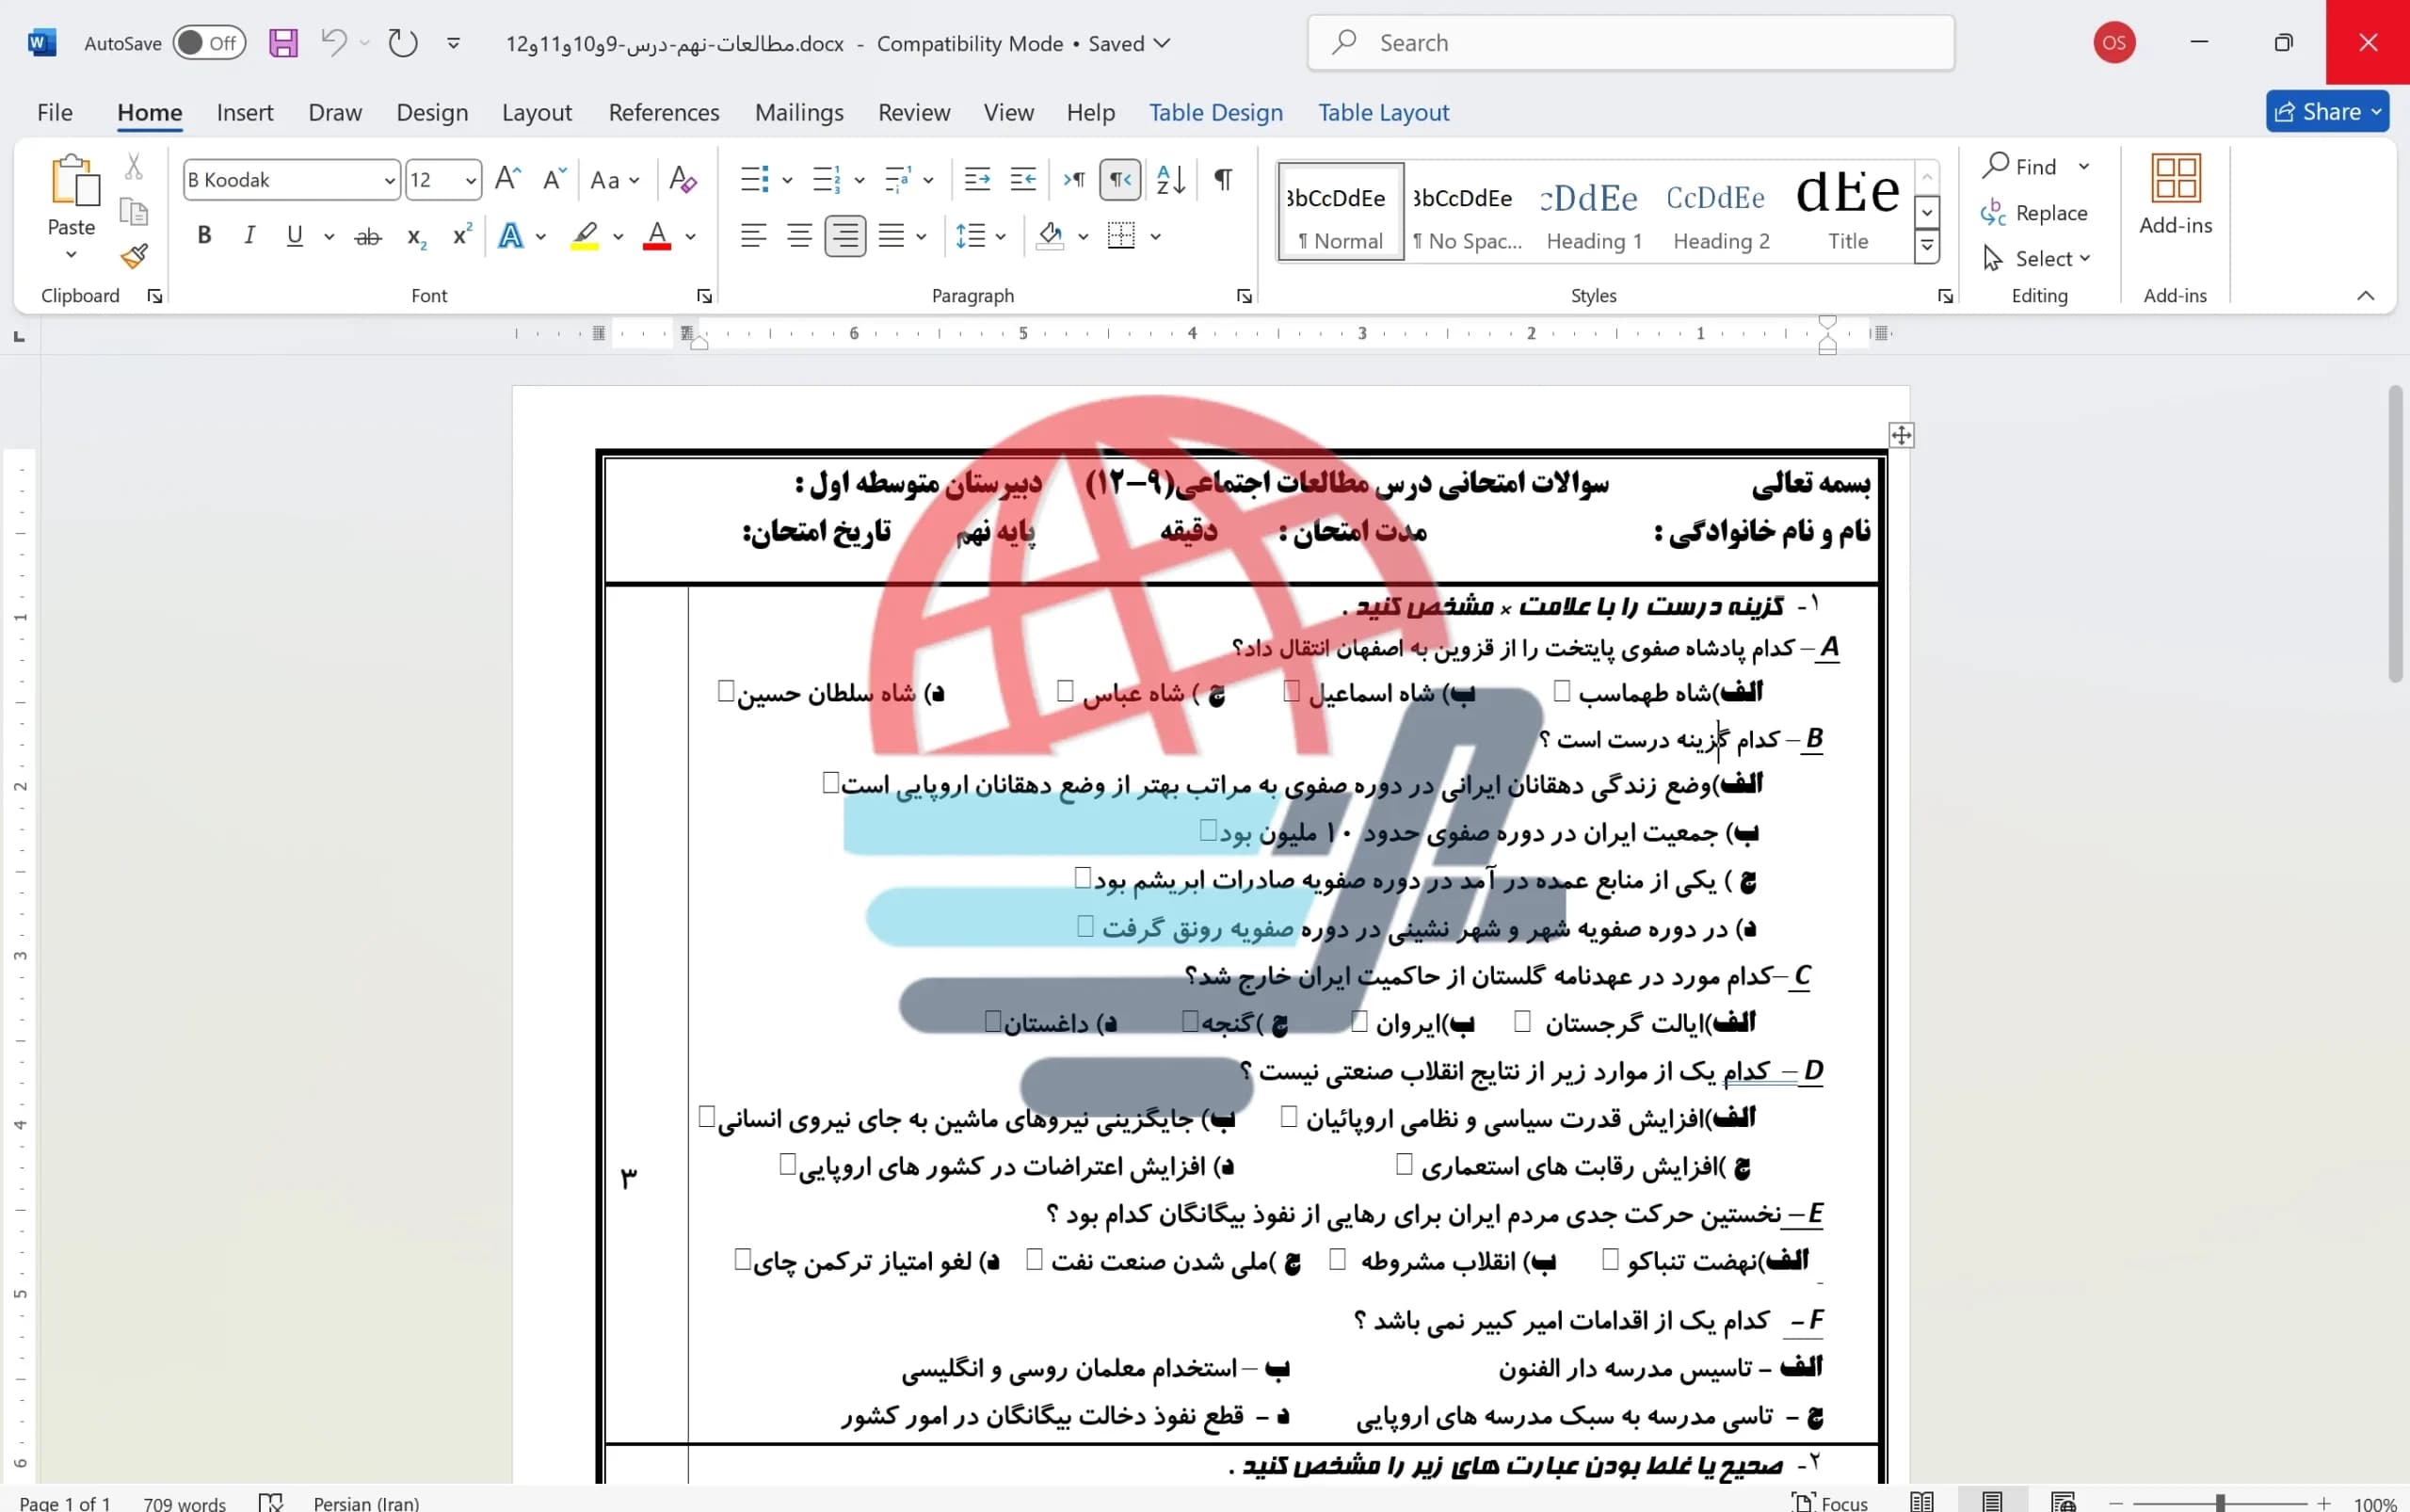Expand the Styles gallery
Image resolution: width=2410 pixels, height=1512 pixels.
(1926, 247)
